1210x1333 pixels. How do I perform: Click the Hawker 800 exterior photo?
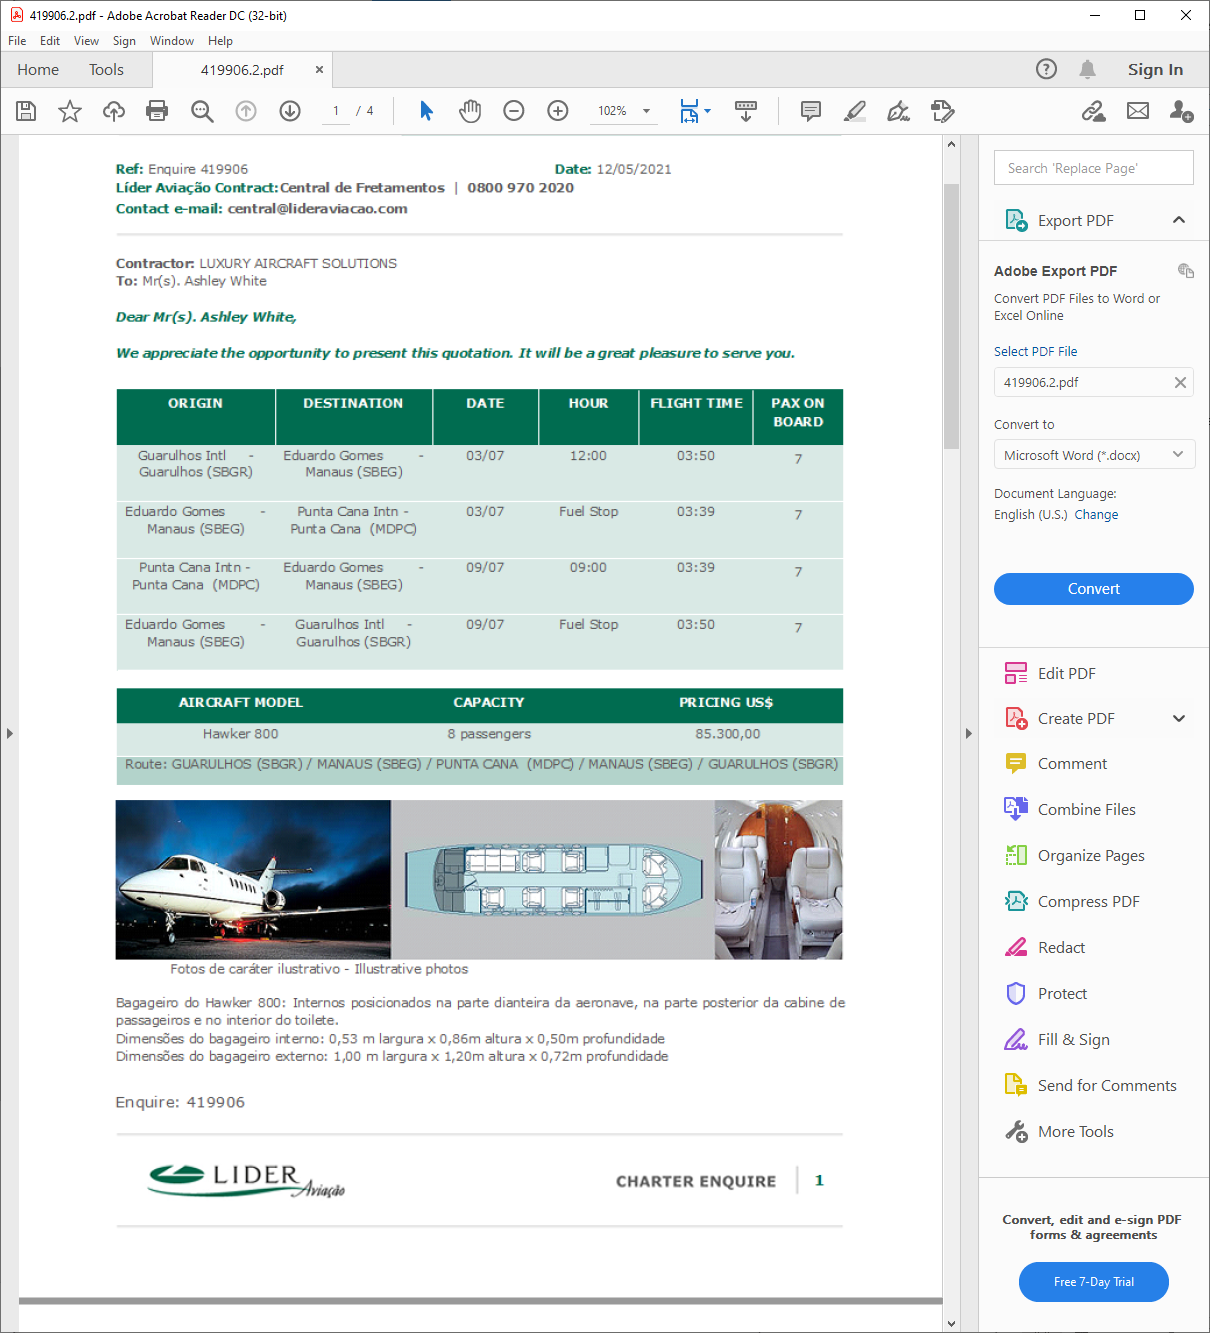(x=253, y=880)
